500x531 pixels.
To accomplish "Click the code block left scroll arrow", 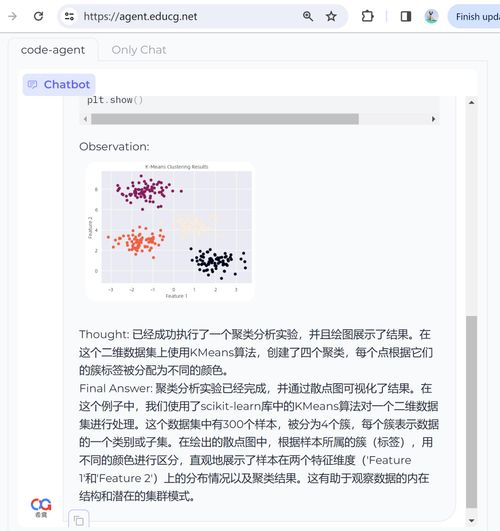I will [x=85, y=119].
